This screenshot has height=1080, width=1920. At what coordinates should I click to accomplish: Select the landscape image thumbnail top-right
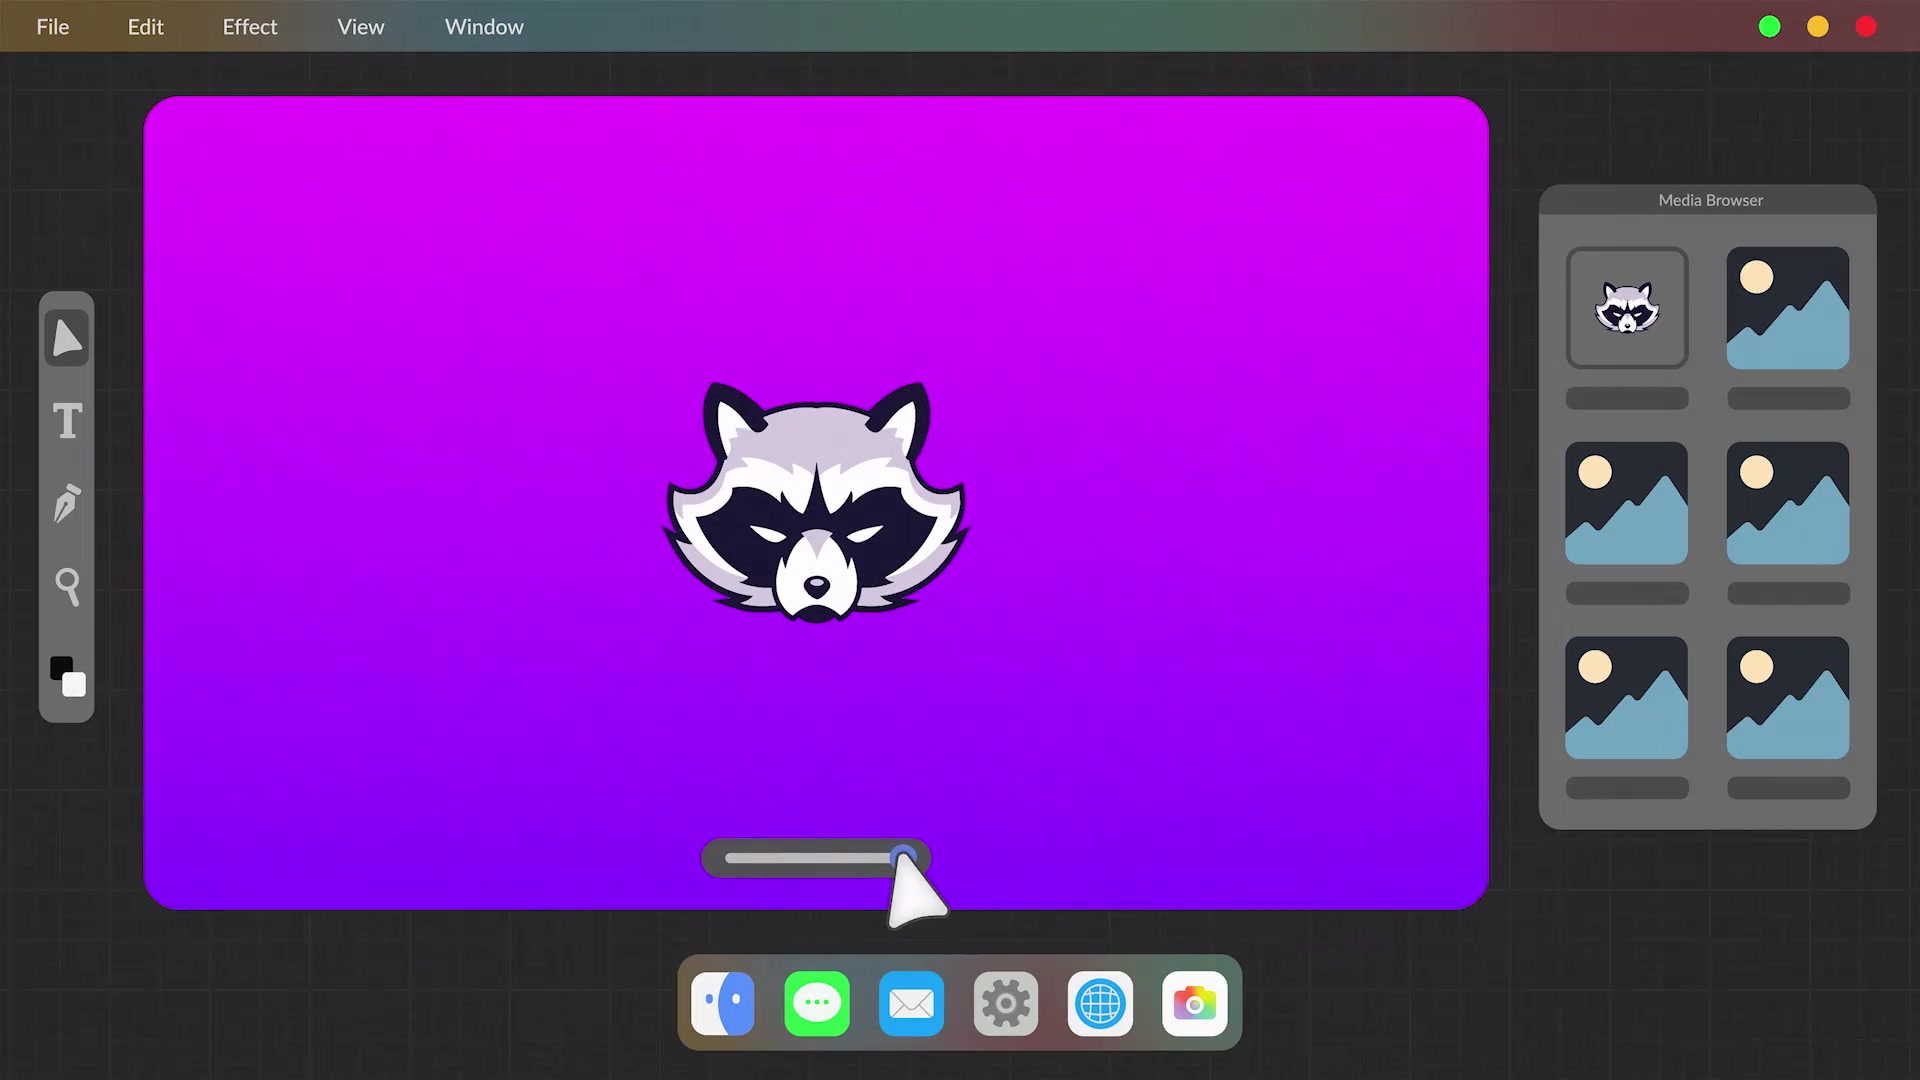[1788, 306]
